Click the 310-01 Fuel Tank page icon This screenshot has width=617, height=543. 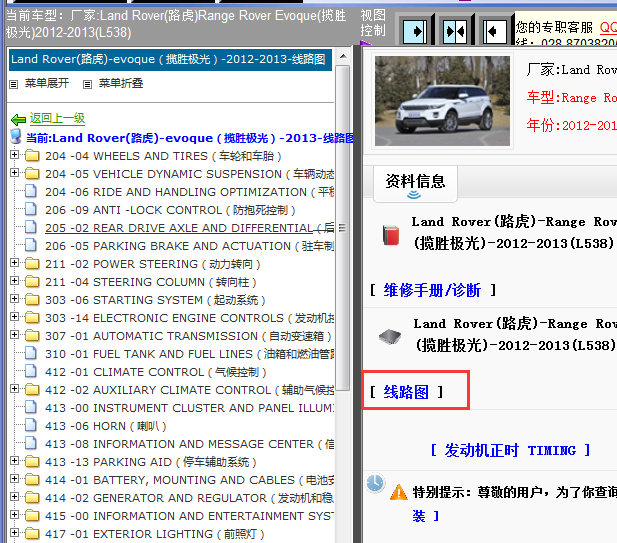coord(31,353)
